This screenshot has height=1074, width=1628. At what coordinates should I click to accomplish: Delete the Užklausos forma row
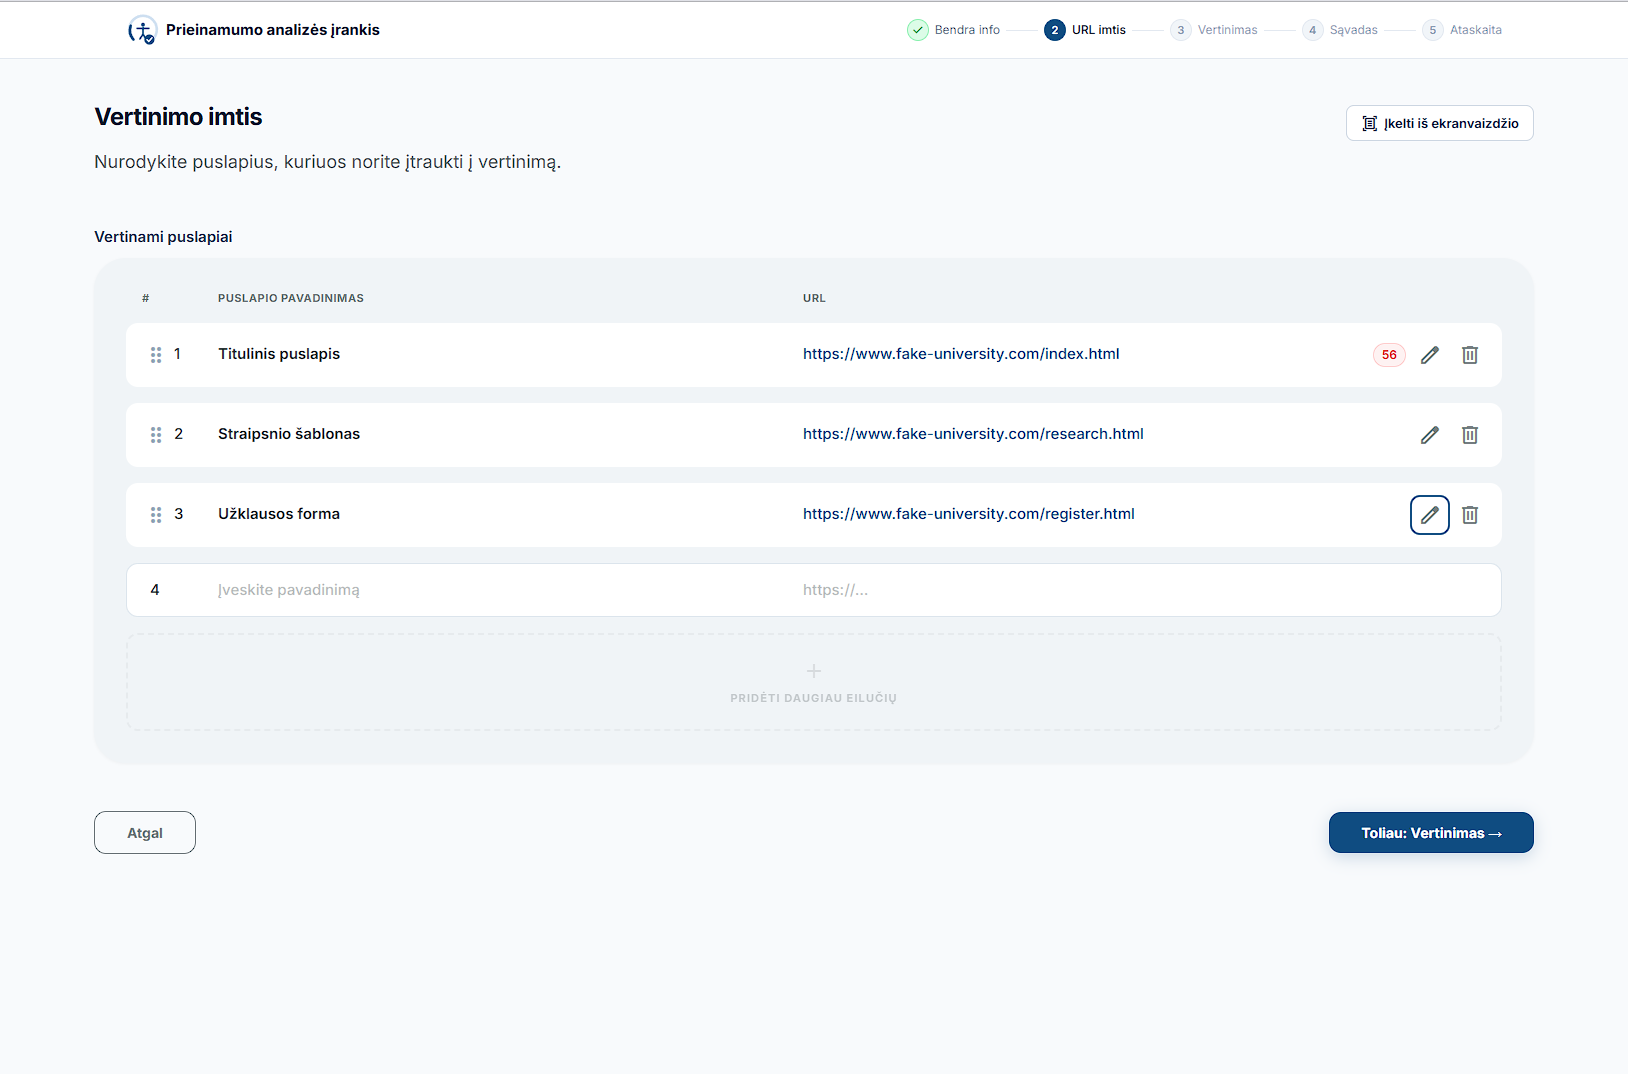[x=1470, y=515]
